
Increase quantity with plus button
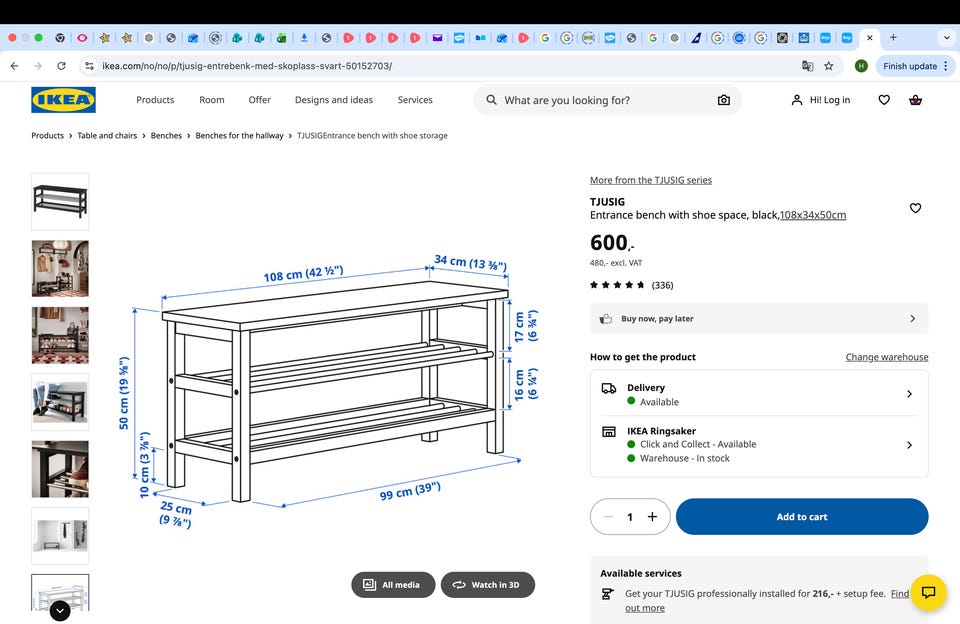coord(652,517)
